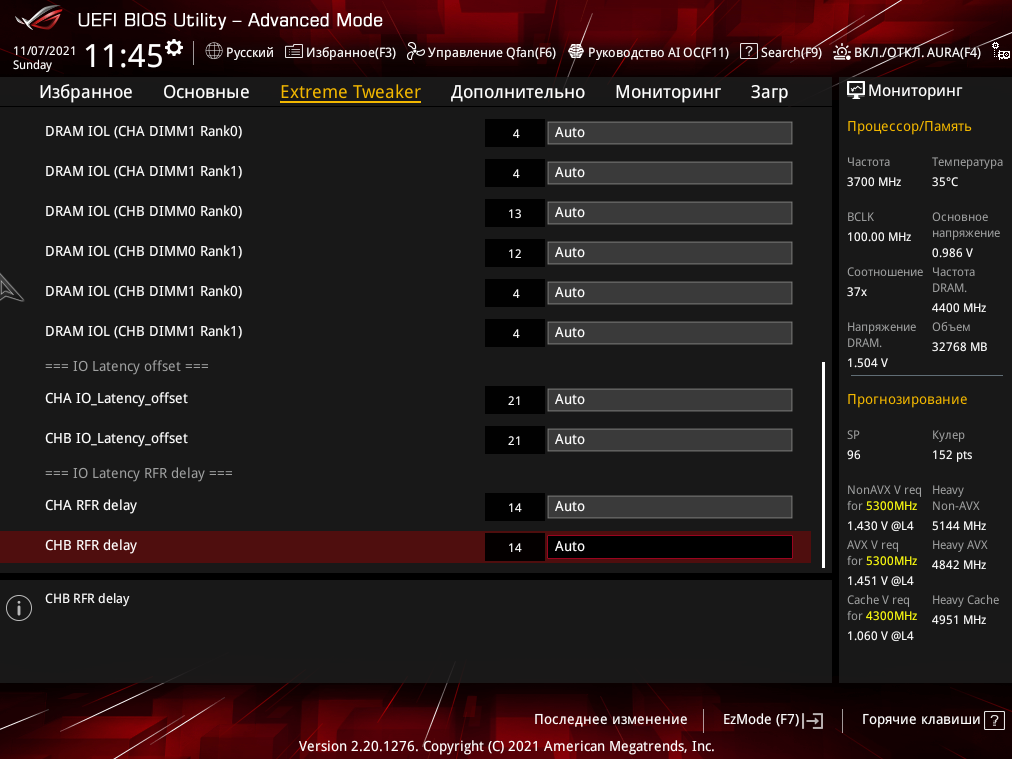Screen dimensions: 1012x759
Task: Open Управление Qfan(F6)
Action: click(x=492, y=52)
